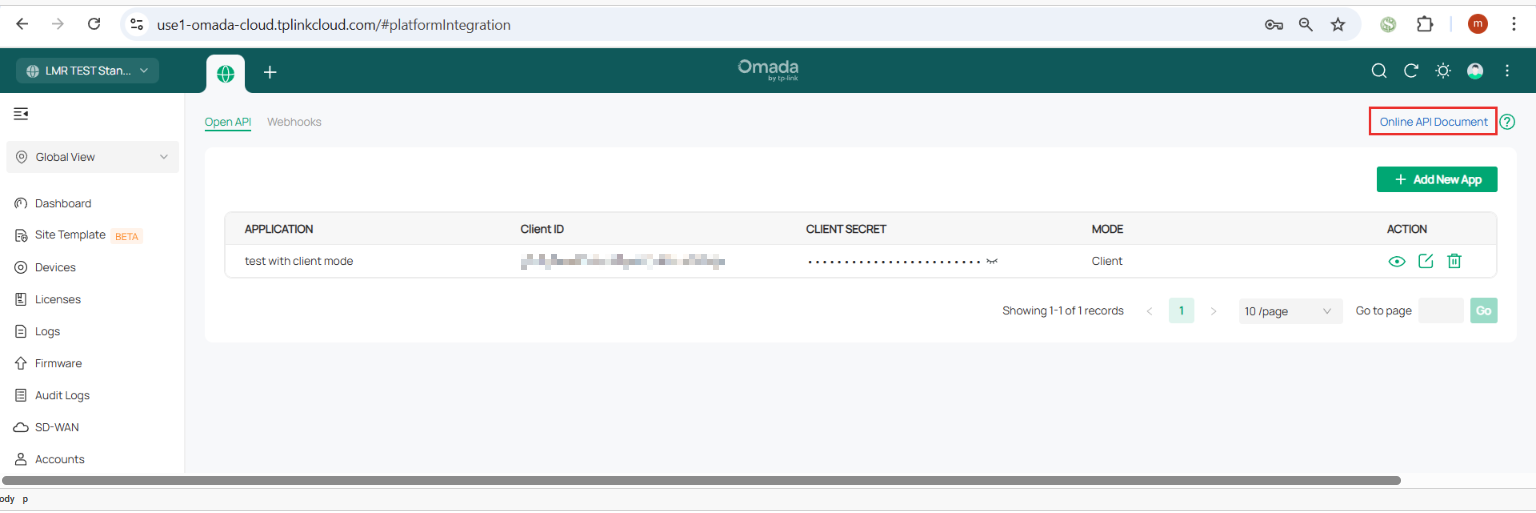Click the Omada by tp-link logo

pos(768,69)
